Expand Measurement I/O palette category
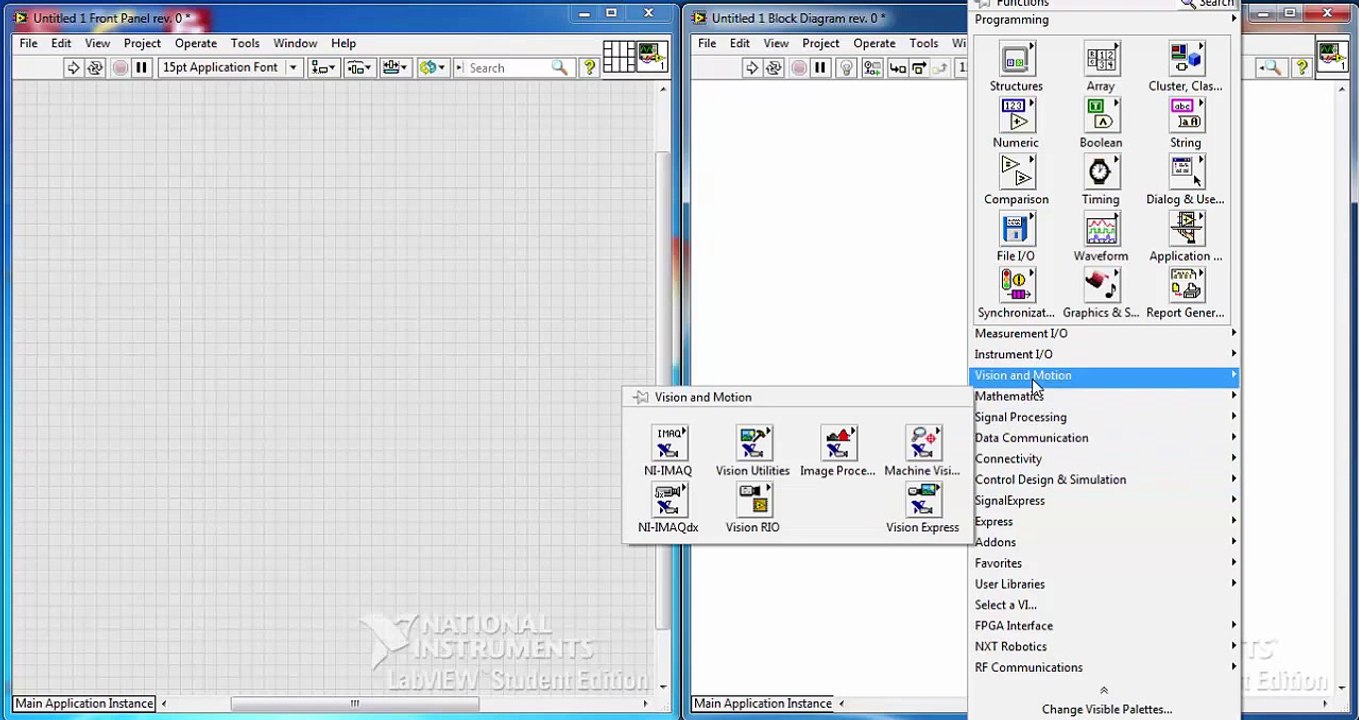Viewport: 1359px width, 720px height. 1105,333
